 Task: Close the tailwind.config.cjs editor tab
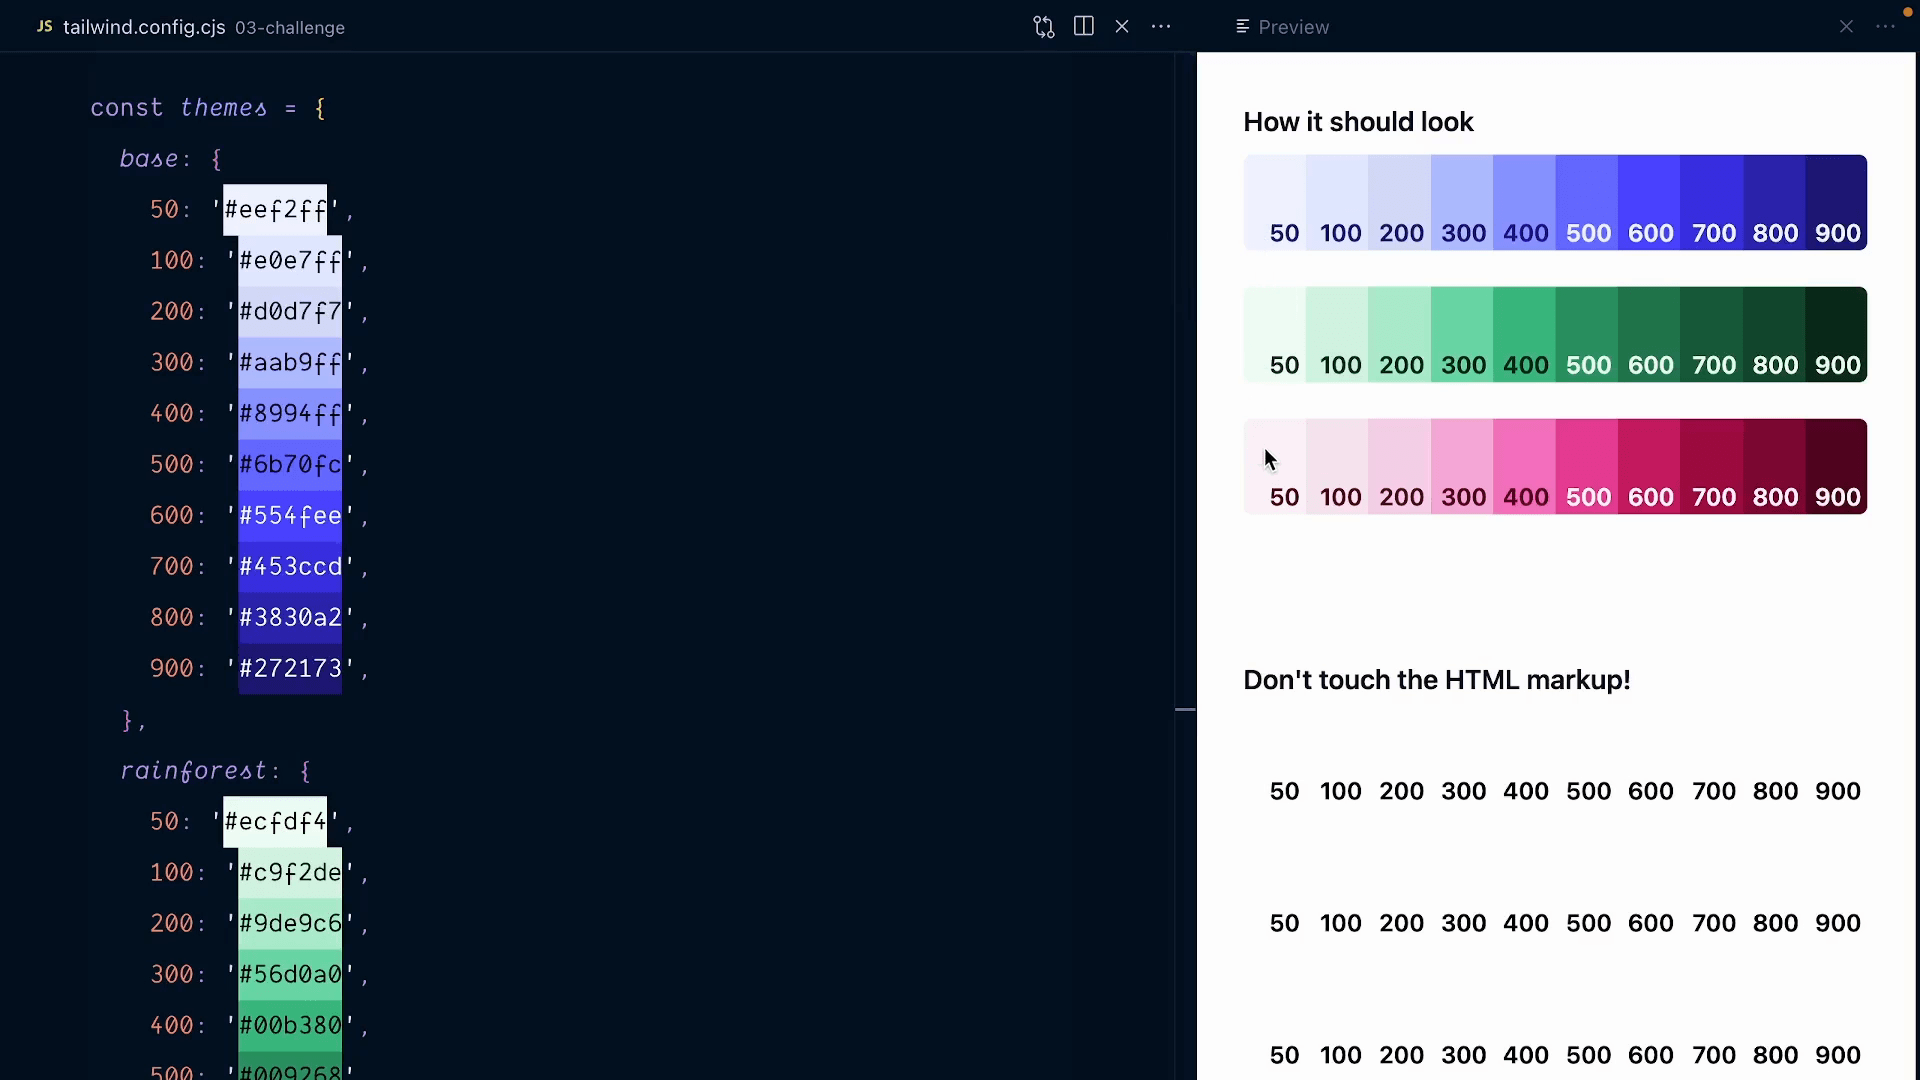coord(1122,26)
